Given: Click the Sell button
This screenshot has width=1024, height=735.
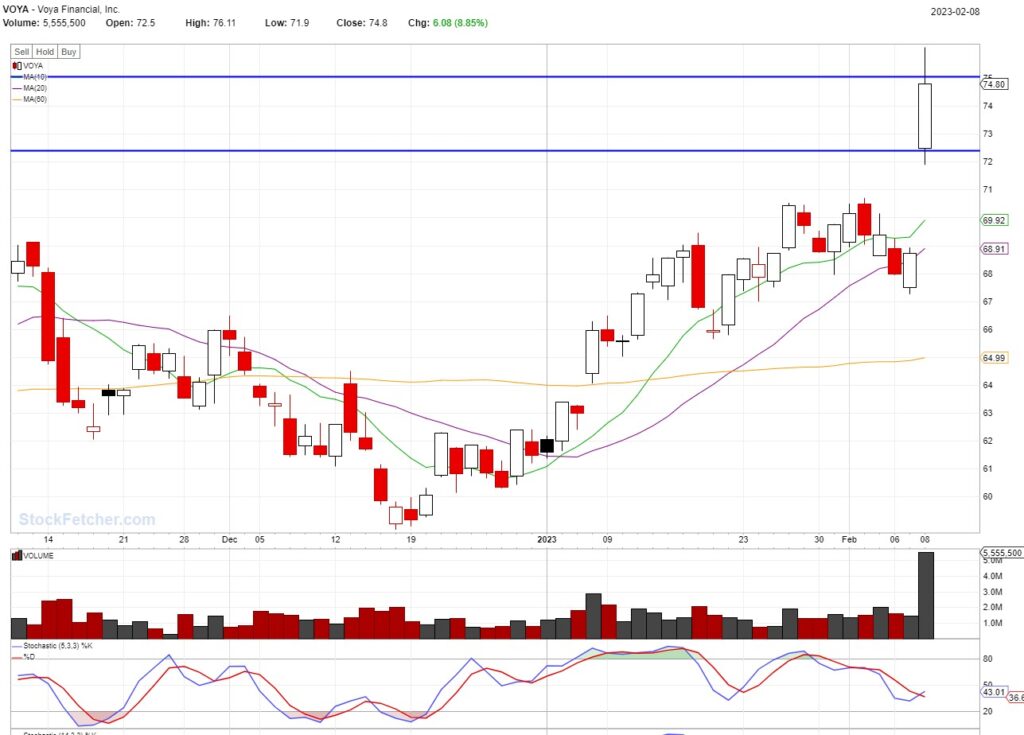Looking at the screenshot, I should [x=22, y=52].
